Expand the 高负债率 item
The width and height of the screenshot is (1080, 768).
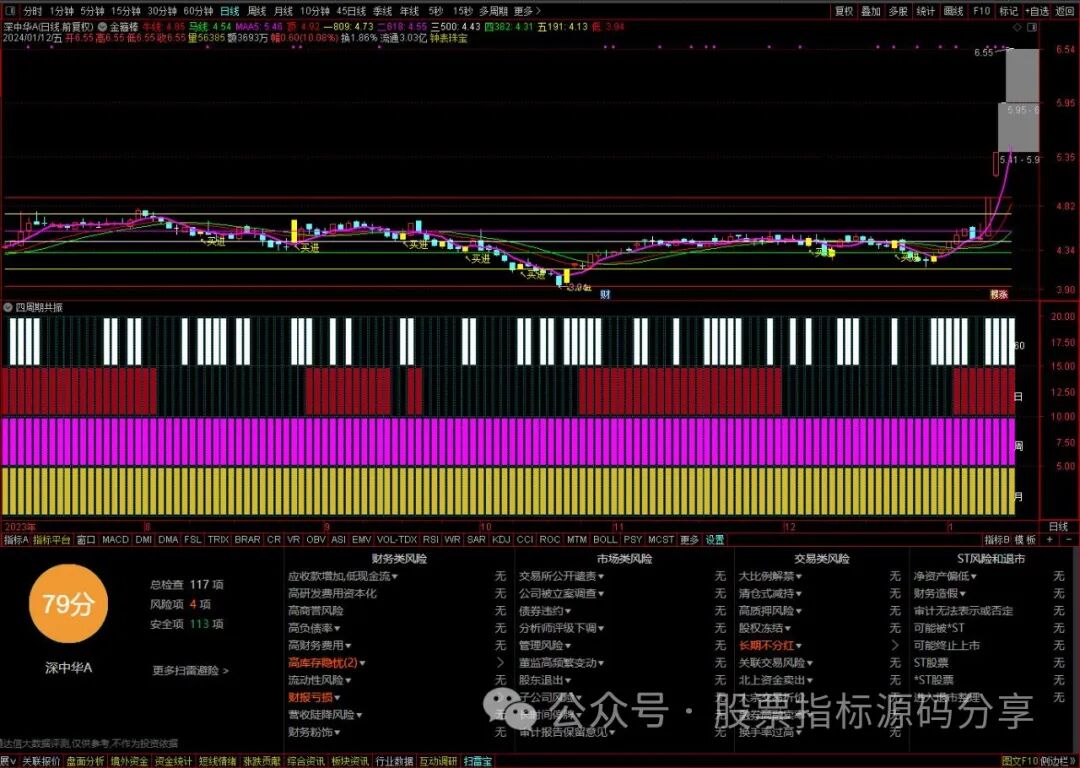coord(314,628)
